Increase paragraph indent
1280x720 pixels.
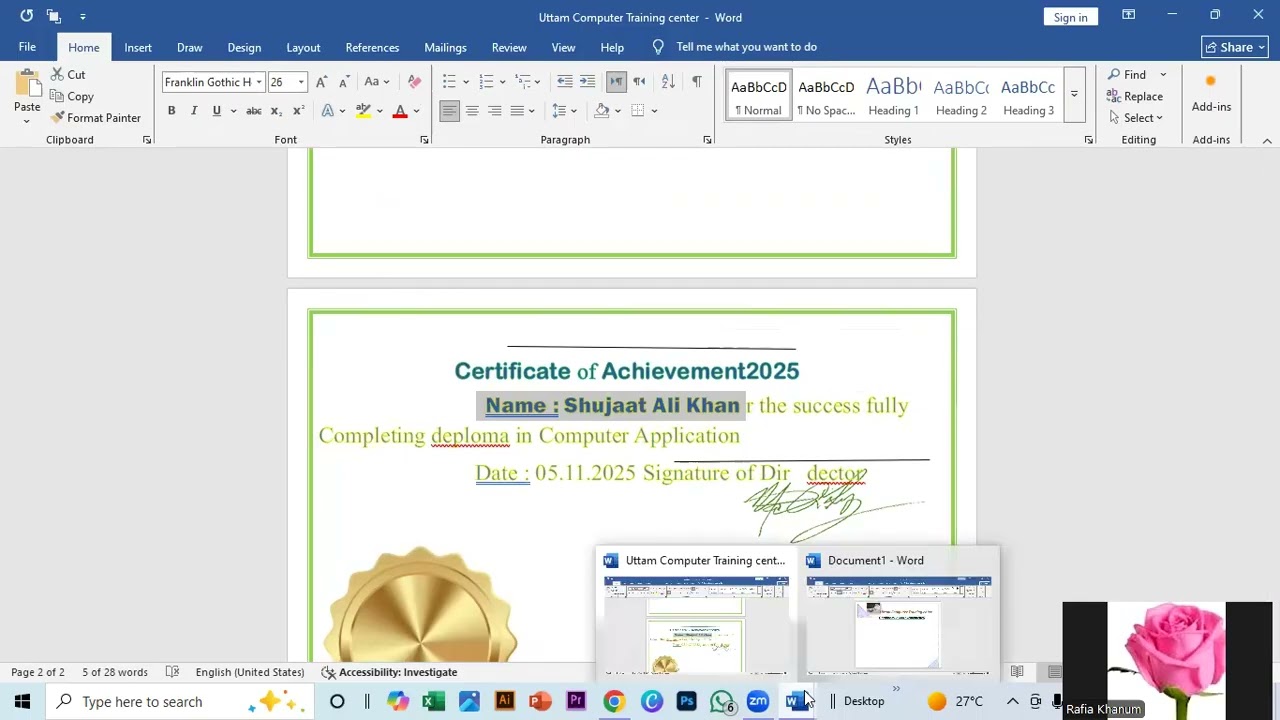(587, 82)
